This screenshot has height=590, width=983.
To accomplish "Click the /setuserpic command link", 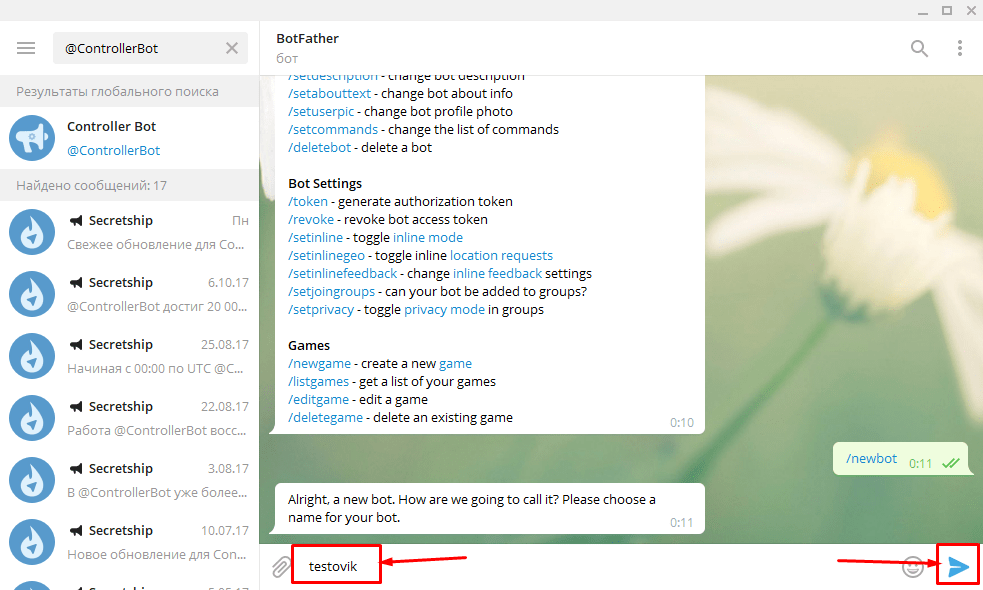I will pos(321,112).
